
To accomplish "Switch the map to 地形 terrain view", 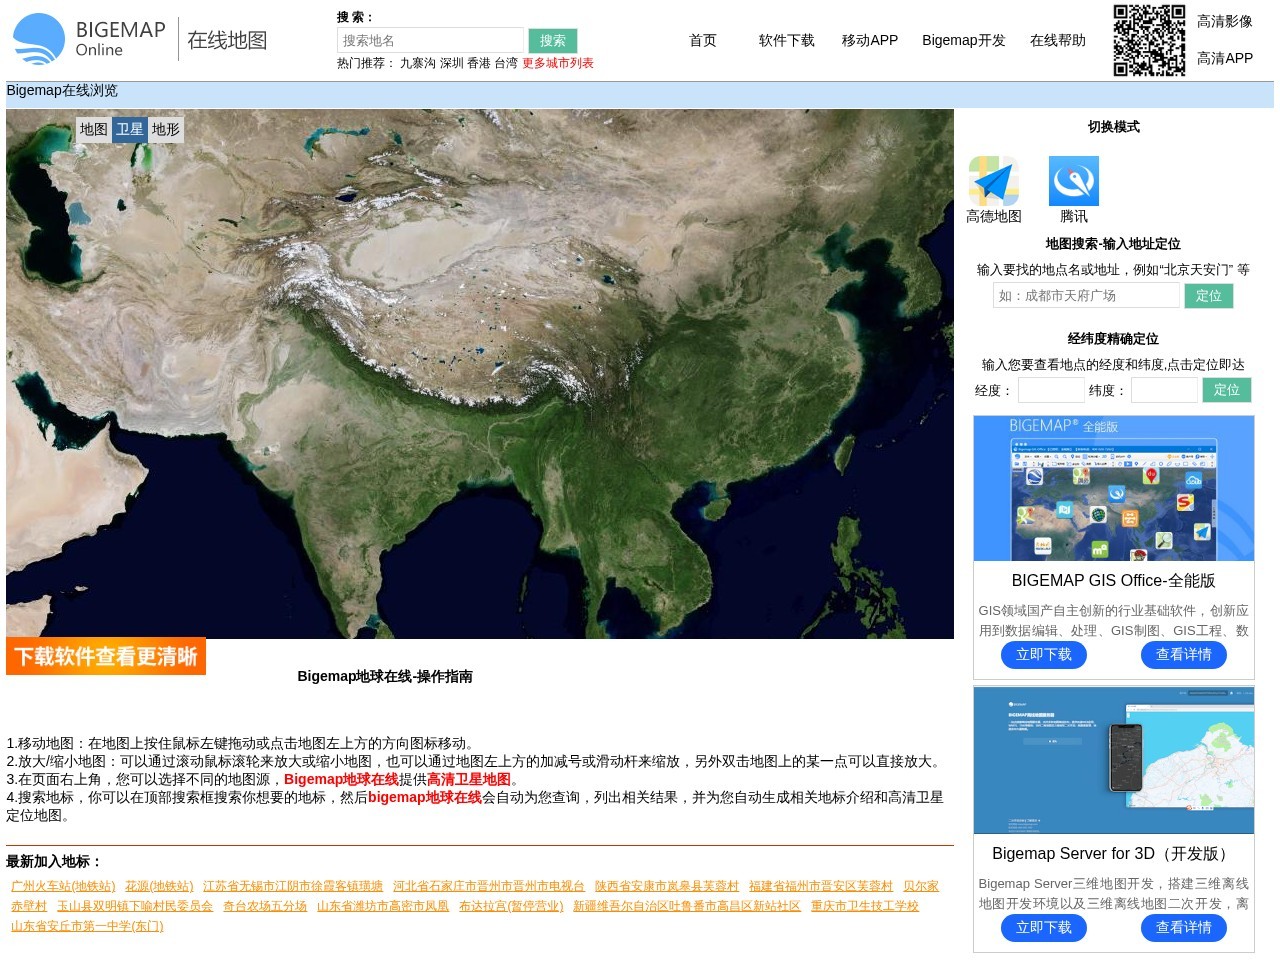I will (x=166, y=129).
